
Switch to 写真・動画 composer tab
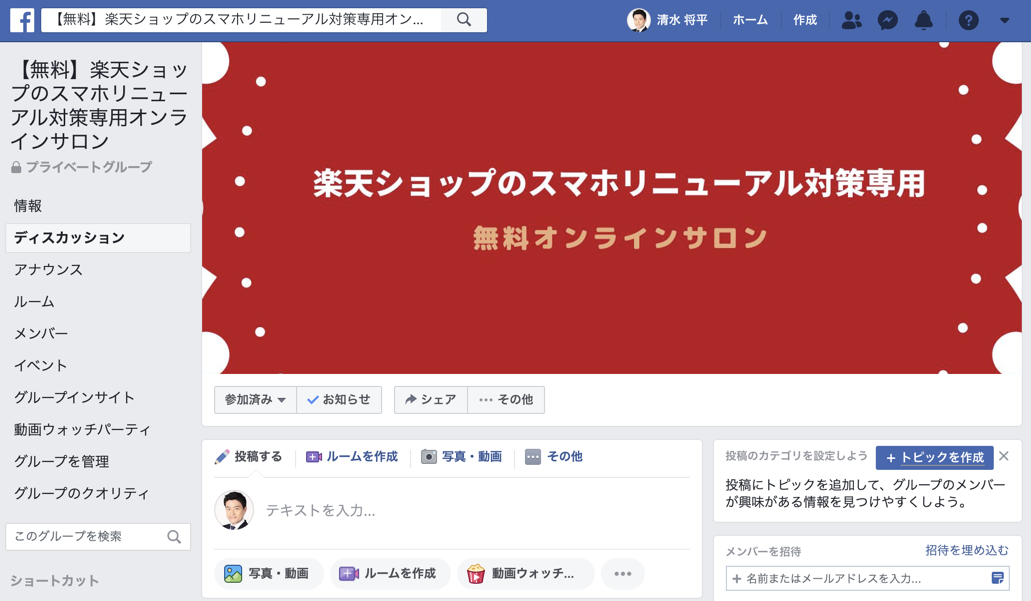[x=462, y=456]
